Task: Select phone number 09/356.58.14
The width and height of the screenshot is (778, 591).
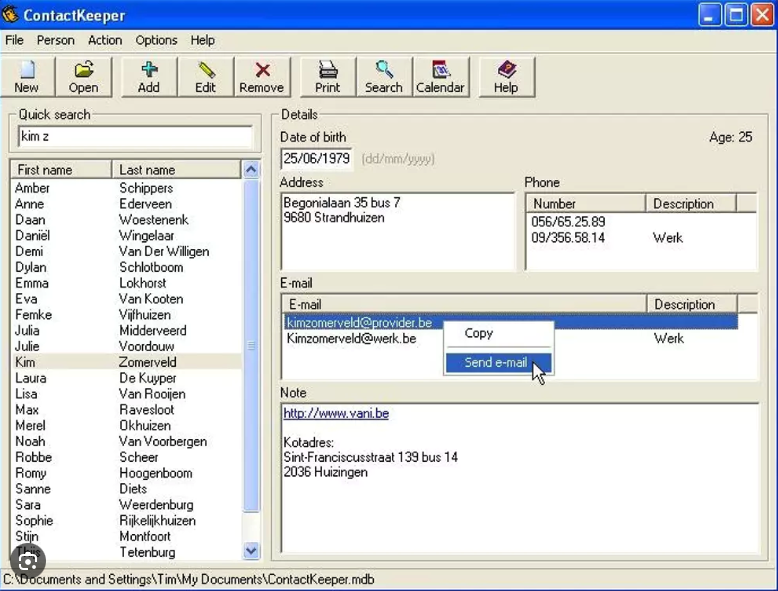Action: click(568, 238)
